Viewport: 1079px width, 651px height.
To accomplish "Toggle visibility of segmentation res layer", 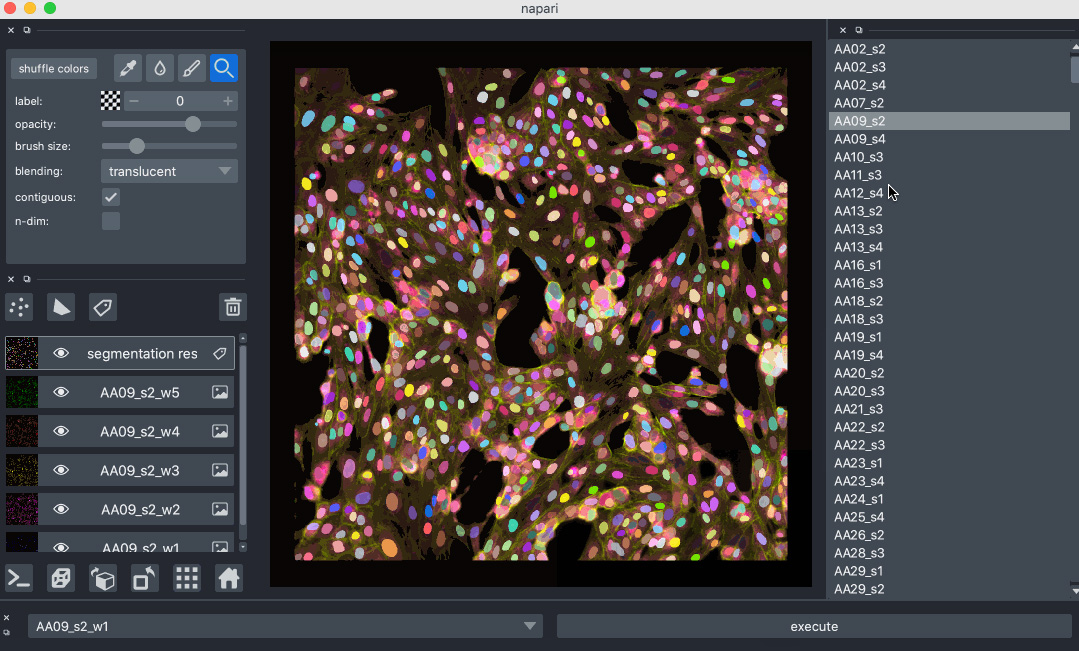I will (x=62, y=353).
